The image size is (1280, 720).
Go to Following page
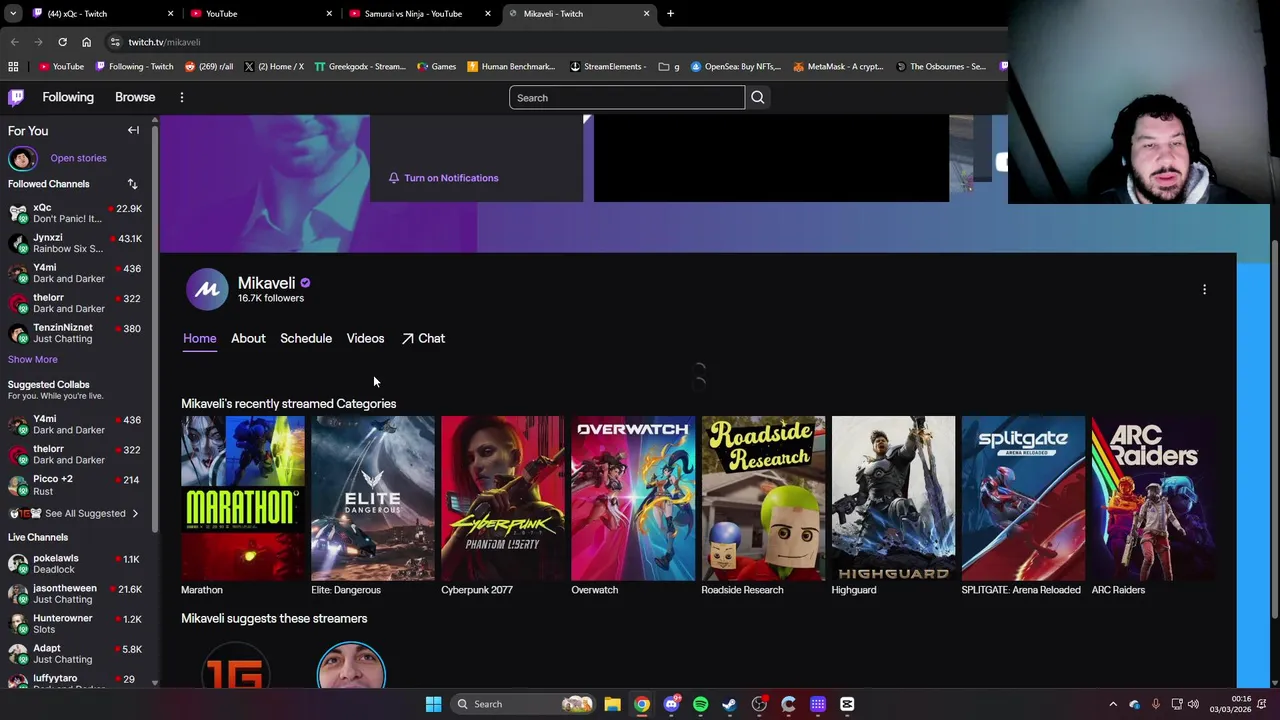[x=68, y=97]
